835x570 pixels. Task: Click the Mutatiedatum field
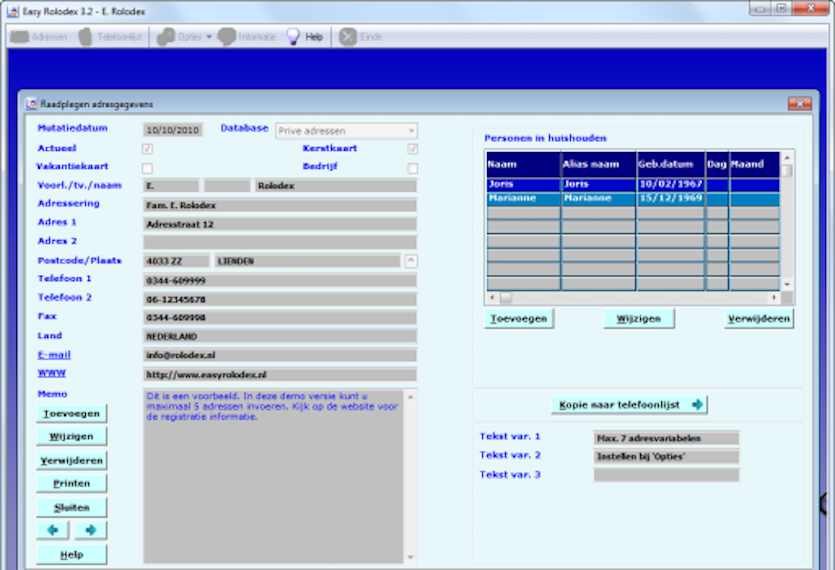coord(173,130)
